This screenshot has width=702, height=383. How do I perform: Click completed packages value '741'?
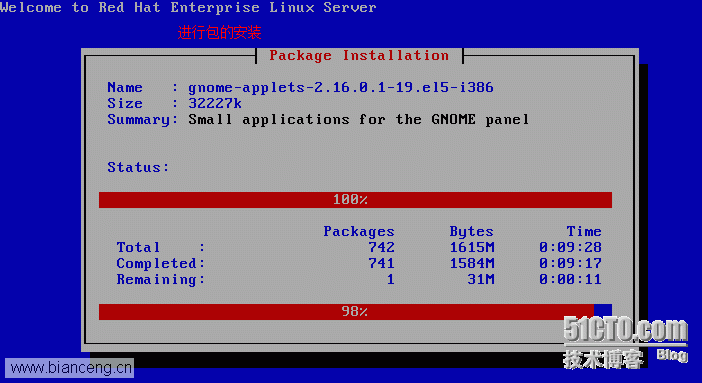(x=381, y=263)
